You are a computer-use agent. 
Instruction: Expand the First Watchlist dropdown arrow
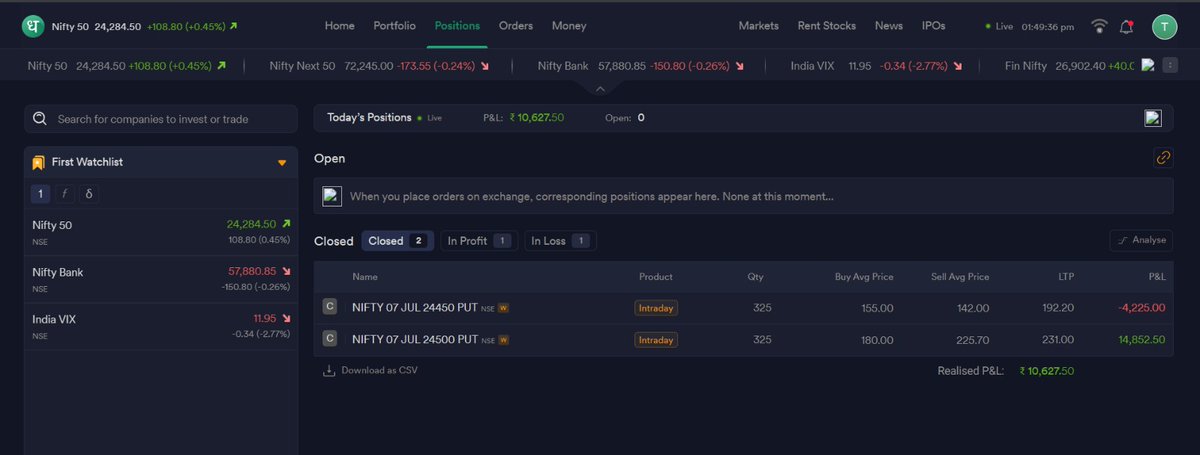pyautogui.click(x=282, y=162)
